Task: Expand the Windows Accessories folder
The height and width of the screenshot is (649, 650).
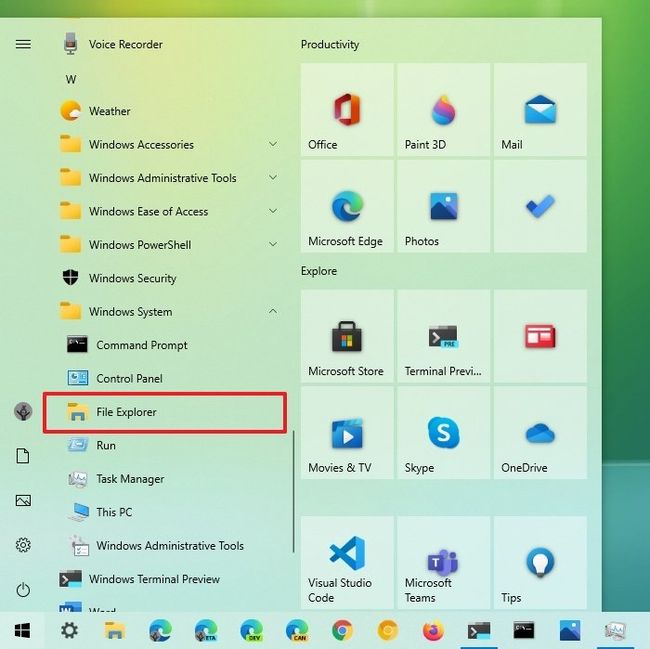Action: pyautogui.click(x=166, y=145)
